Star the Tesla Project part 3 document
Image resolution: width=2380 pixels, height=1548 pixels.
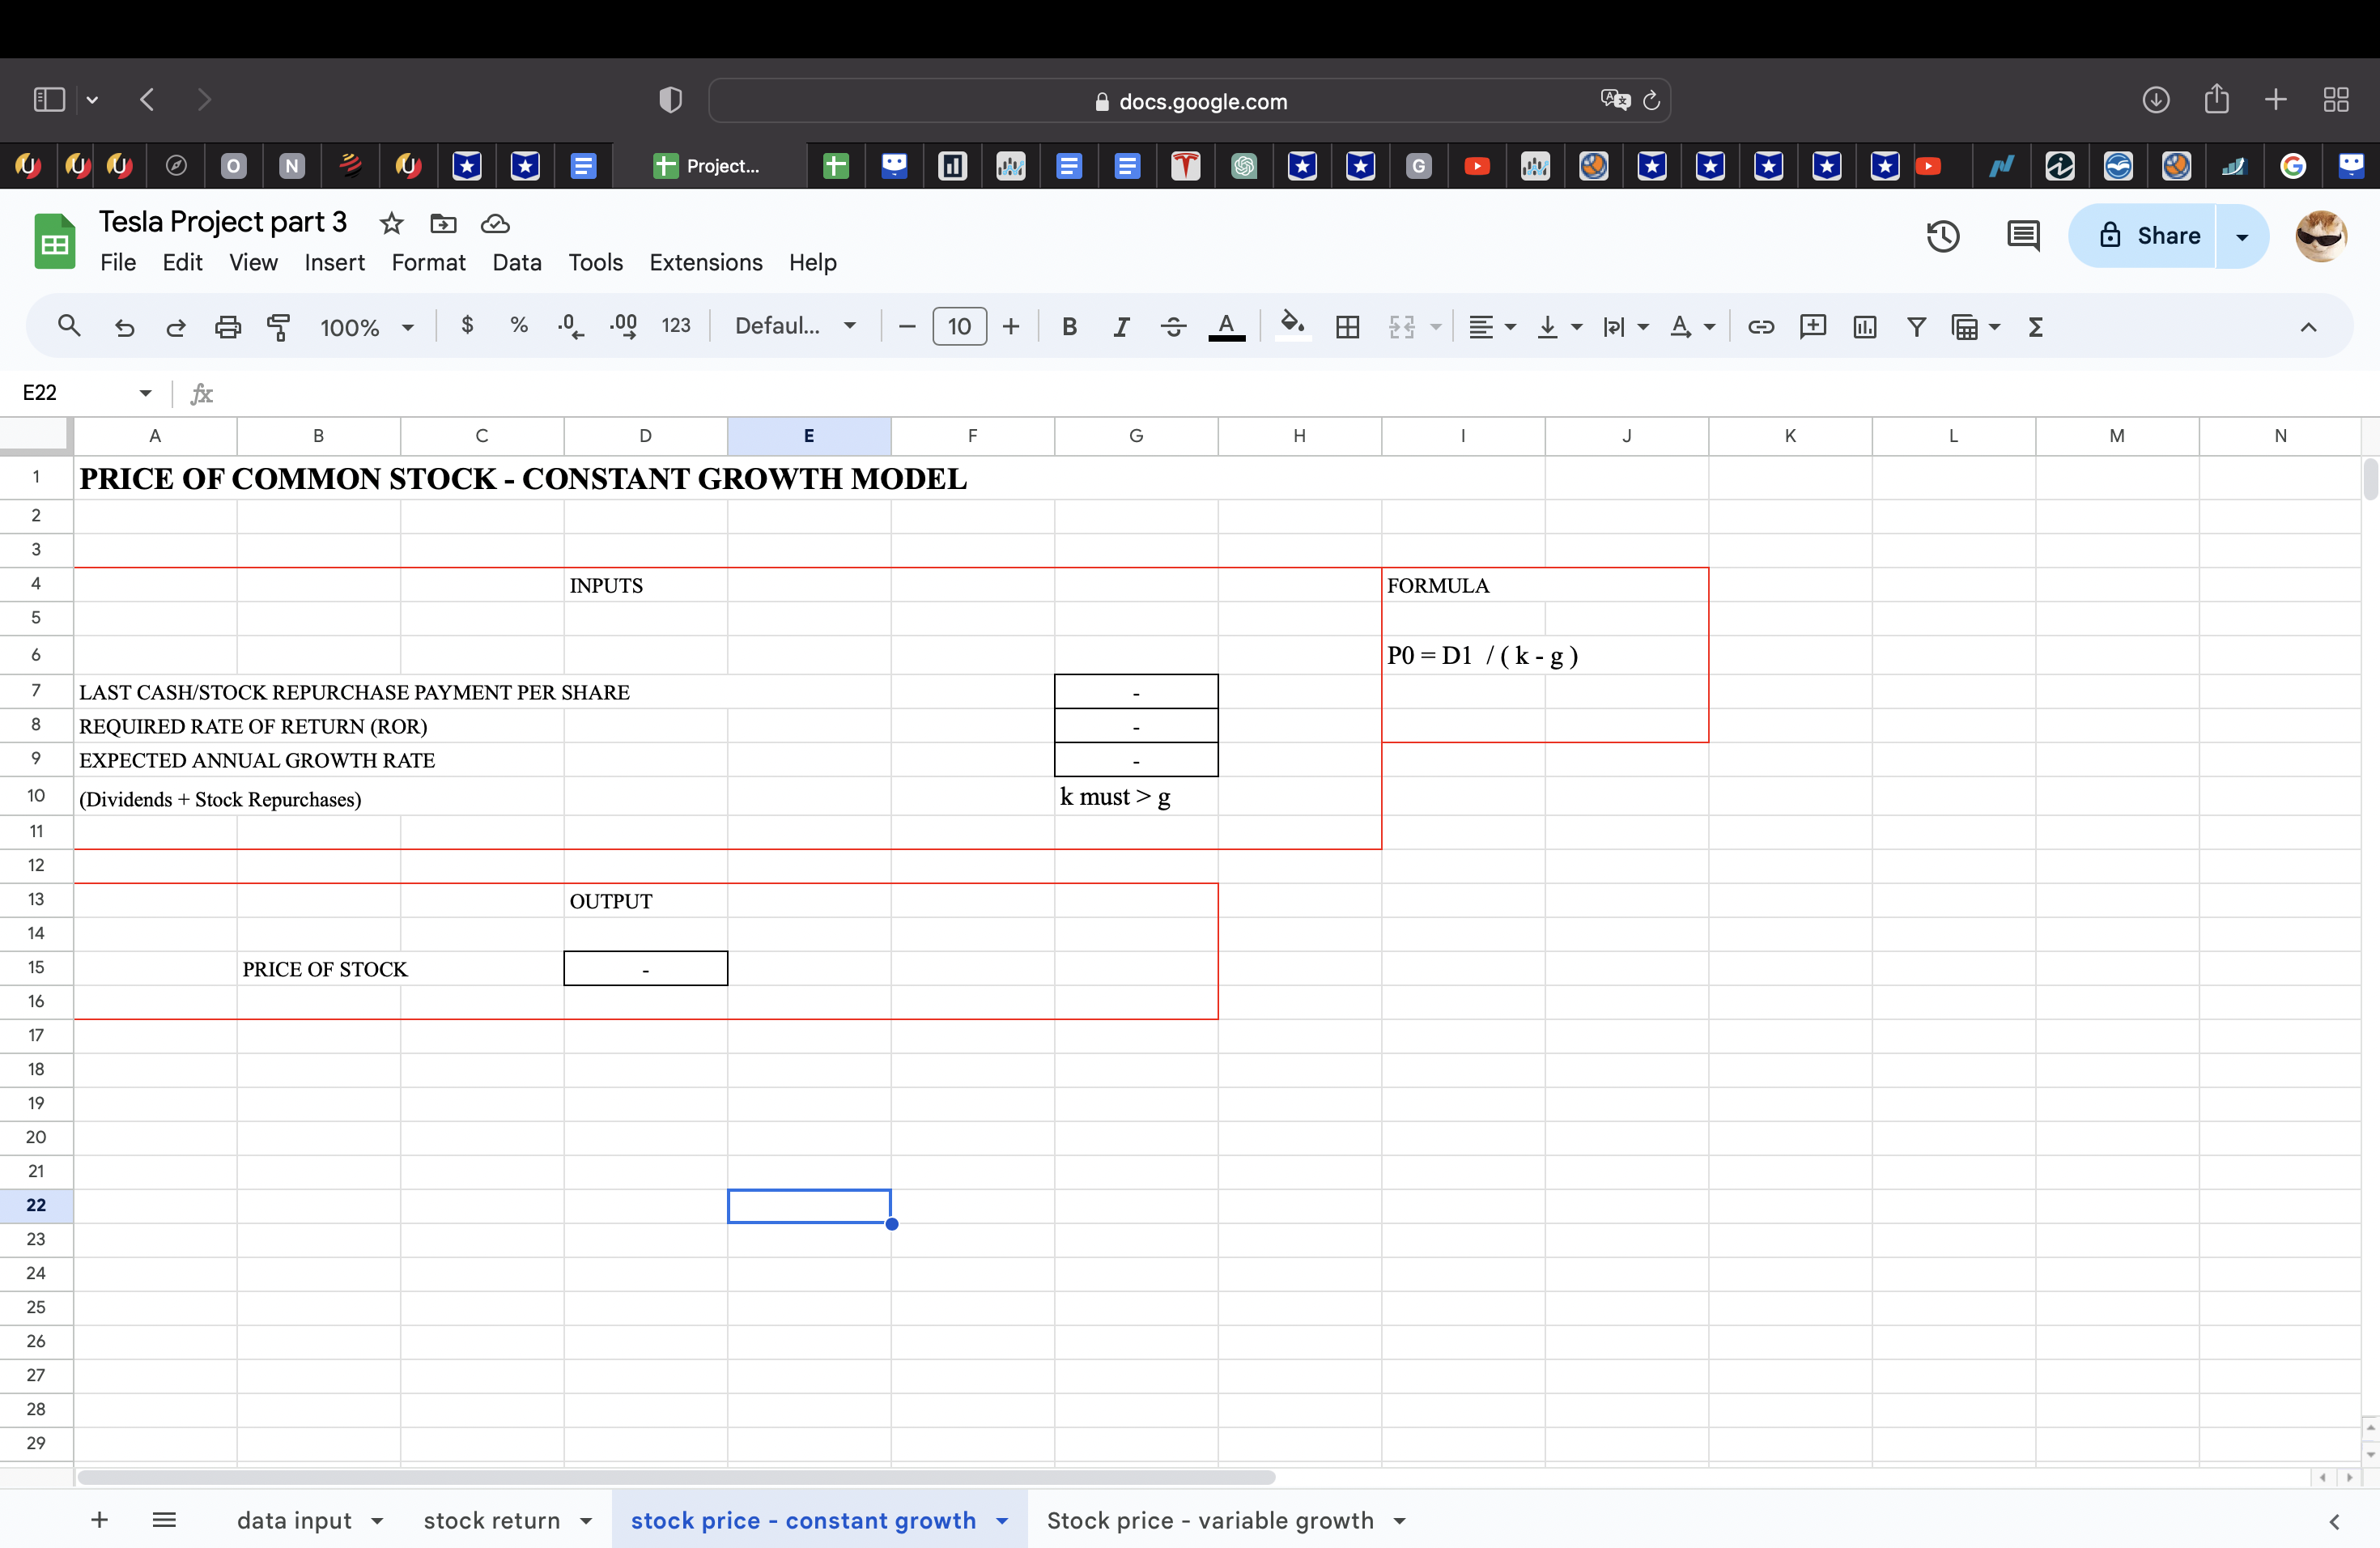point(391,223)
